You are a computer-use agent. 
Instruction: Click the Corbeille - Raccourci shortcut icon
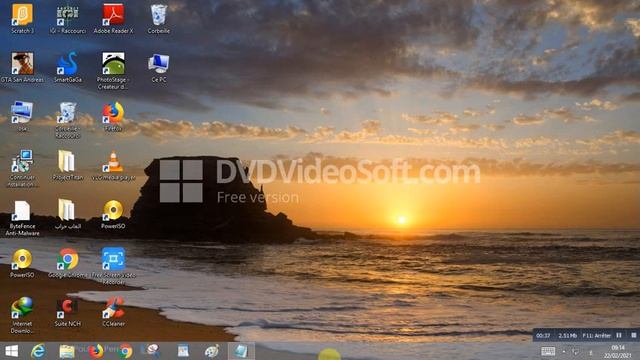pos(68,120)
